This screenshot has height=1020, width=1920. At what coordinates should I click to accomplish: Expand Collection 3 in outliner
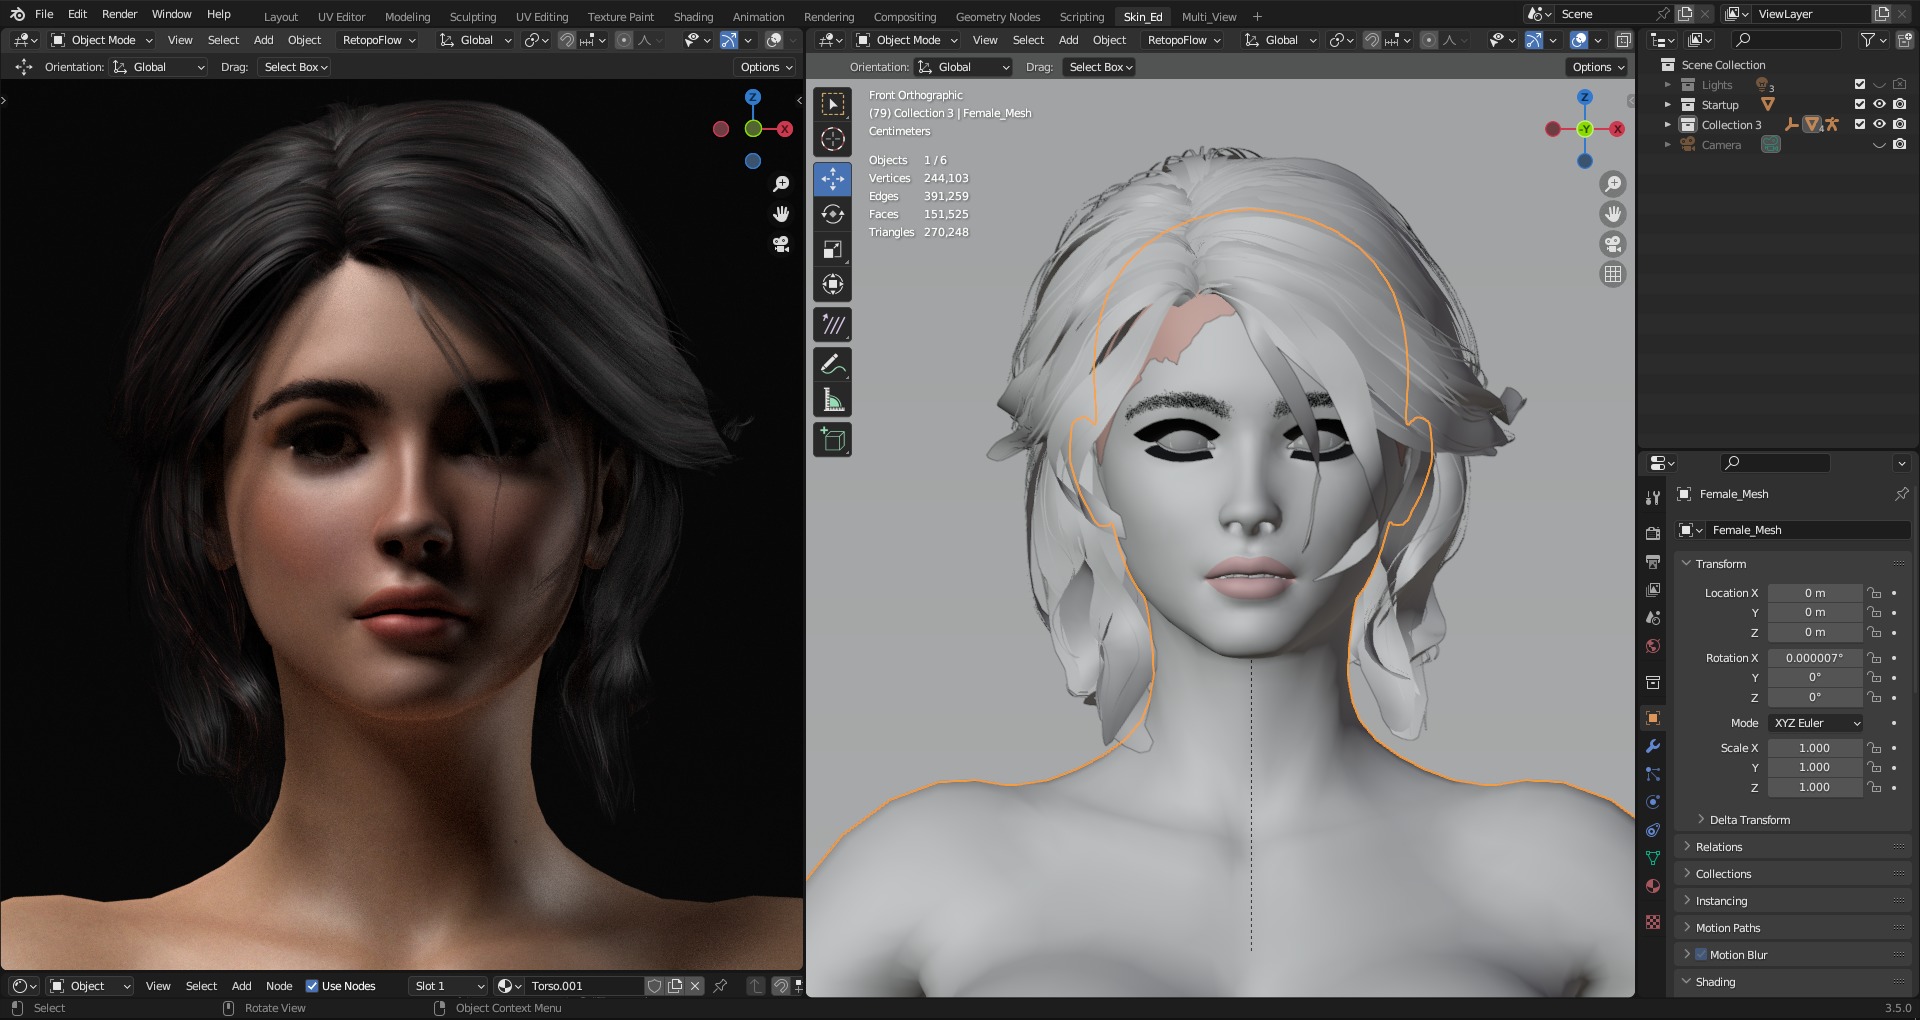pyautogui.click(x=1667, y=124)
